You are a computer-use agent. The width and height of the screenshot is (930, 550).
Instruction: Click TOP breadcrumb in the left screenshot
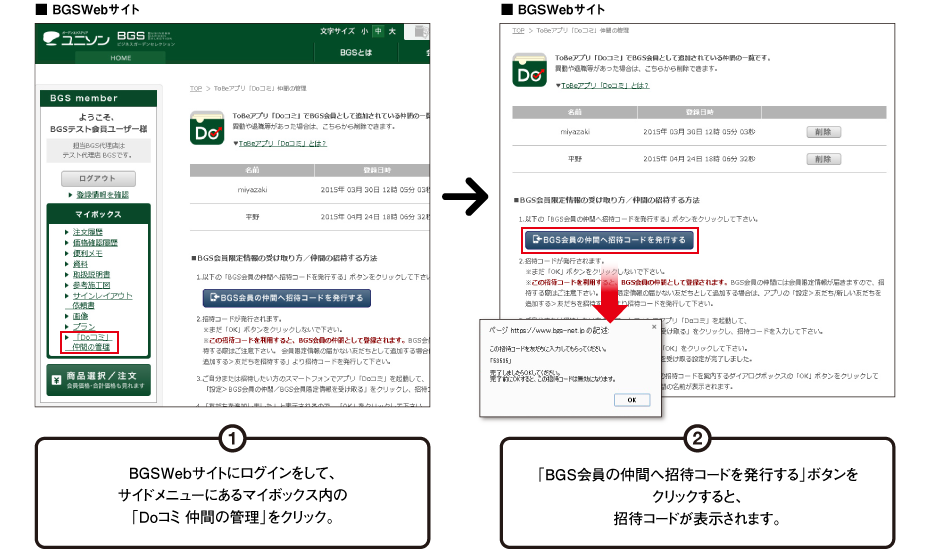coord(196,88)
